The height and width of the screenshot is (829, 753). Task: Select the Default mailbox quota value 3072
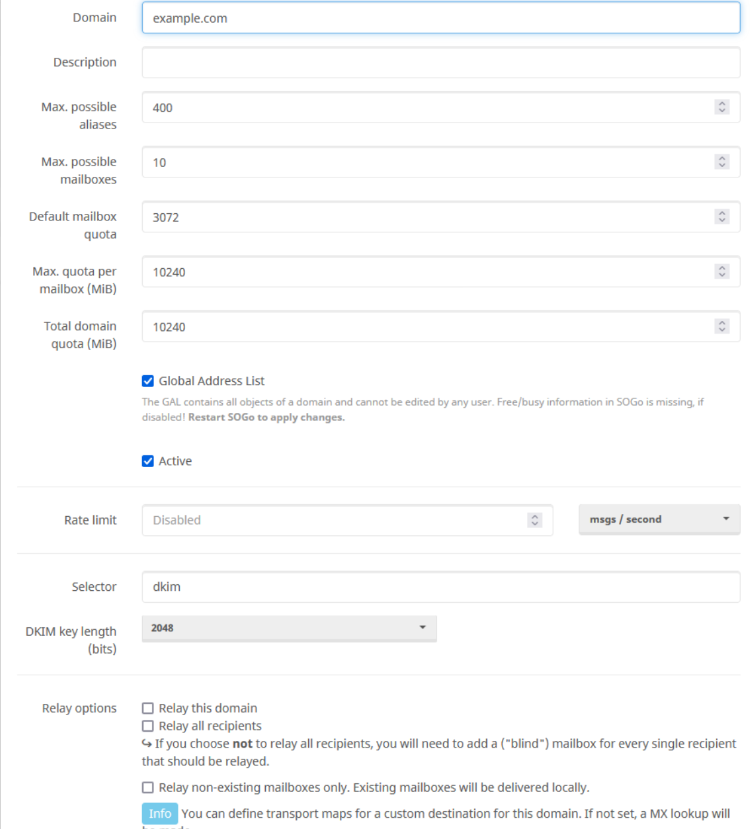(x=425, y=217)
